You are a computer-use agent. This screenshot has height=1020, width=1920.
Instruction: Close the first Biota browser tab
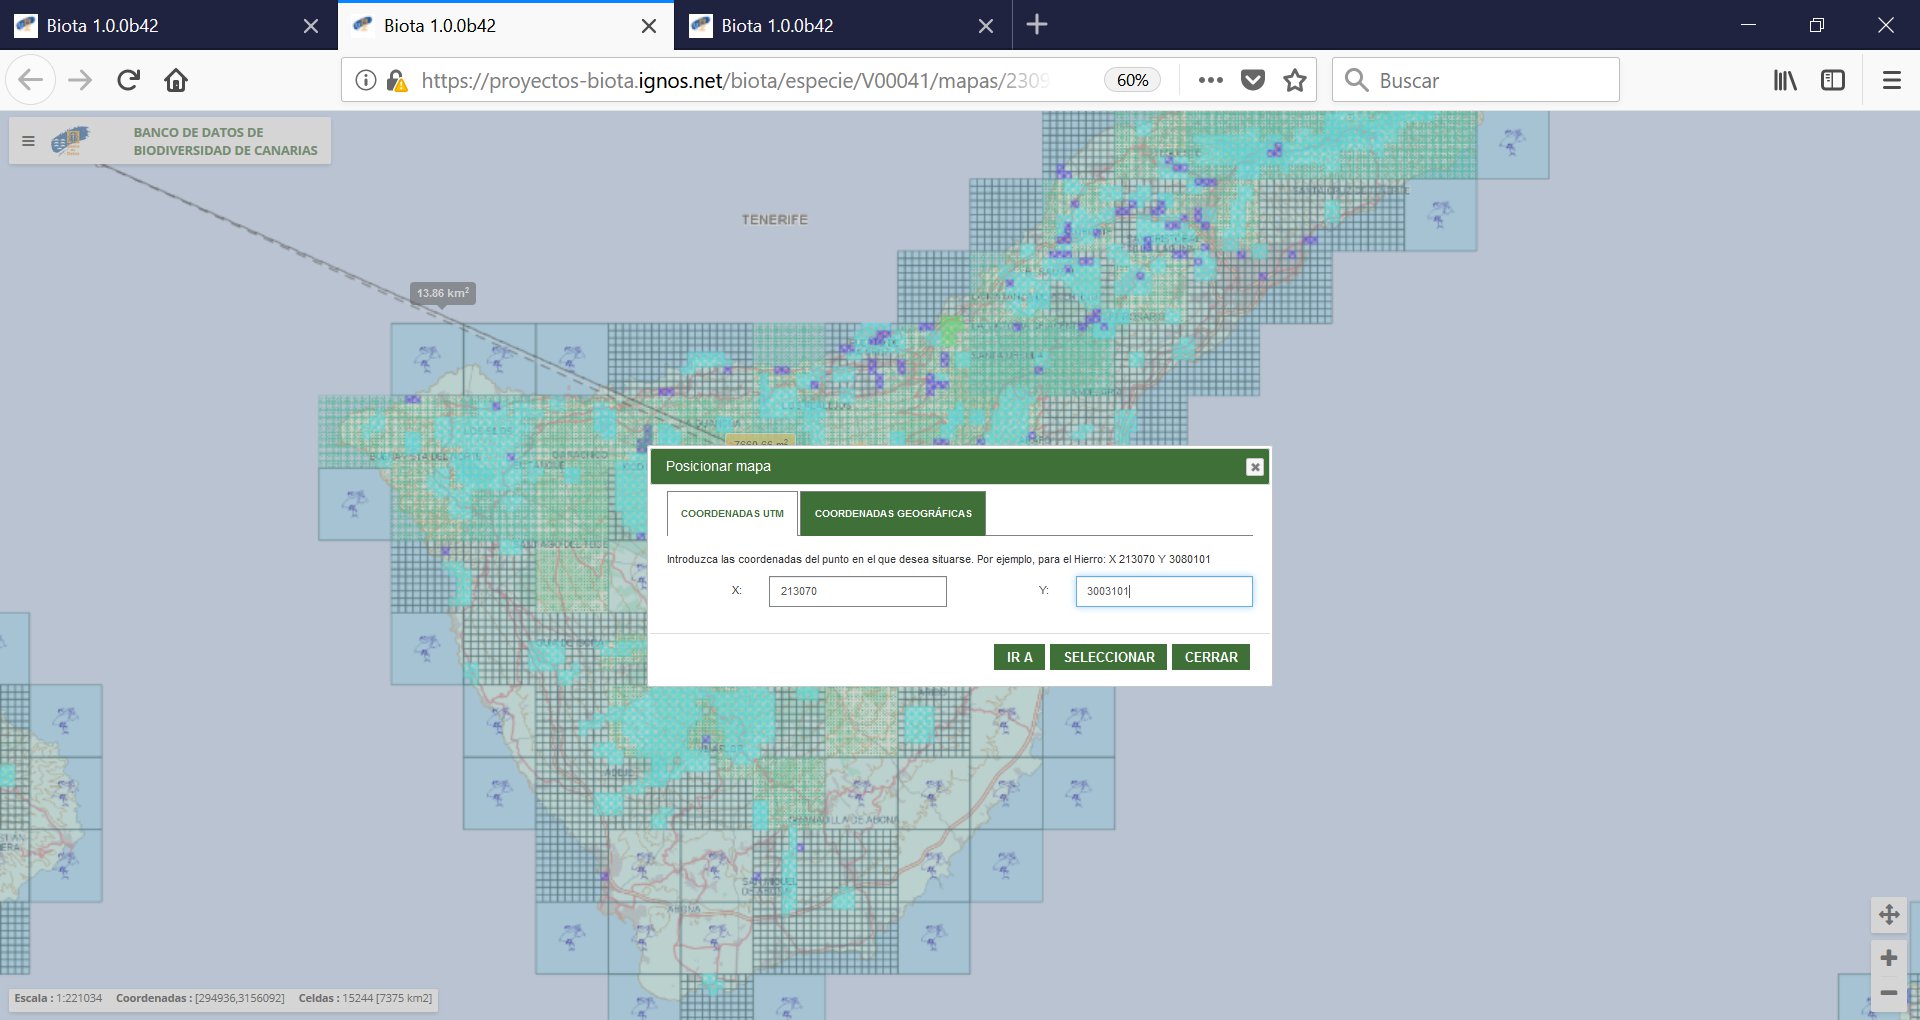coord(311,26)
